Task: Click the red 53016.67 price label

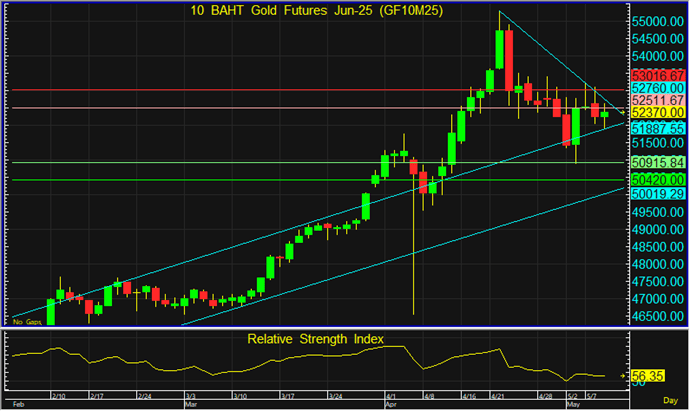Action: 658,75
